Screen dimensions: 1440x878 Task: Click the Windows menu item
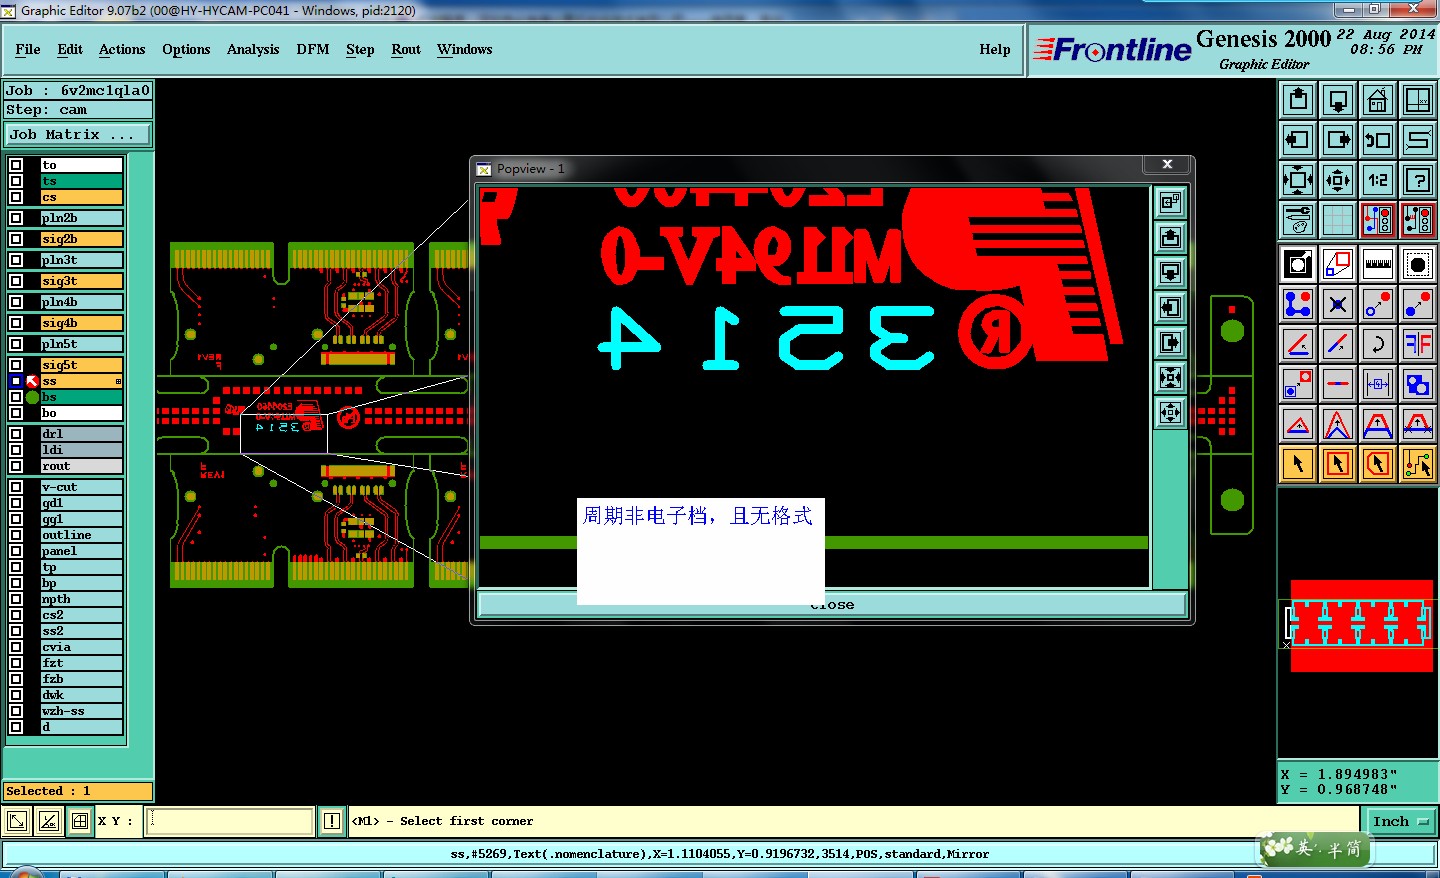point(465,49)
